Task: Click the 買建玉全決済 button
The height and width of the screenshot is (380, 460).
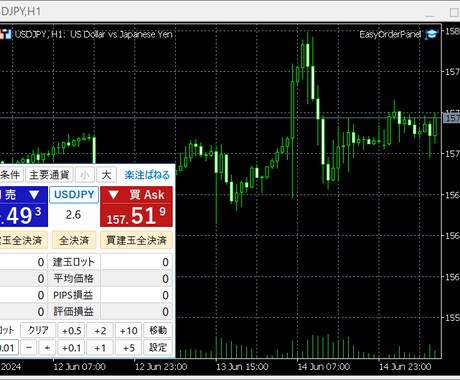Action: tap(136, 240)
